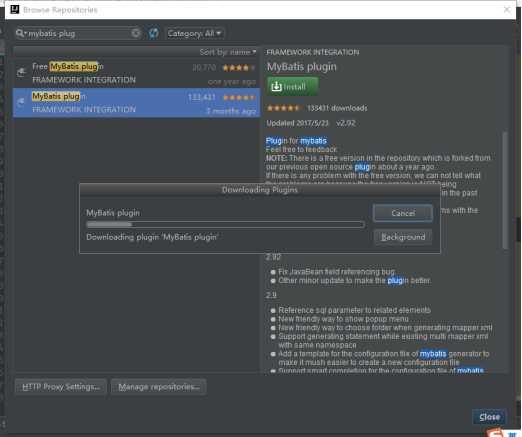Select the MyBatis plugin row

pyautogui.click(x=136, y=103)
